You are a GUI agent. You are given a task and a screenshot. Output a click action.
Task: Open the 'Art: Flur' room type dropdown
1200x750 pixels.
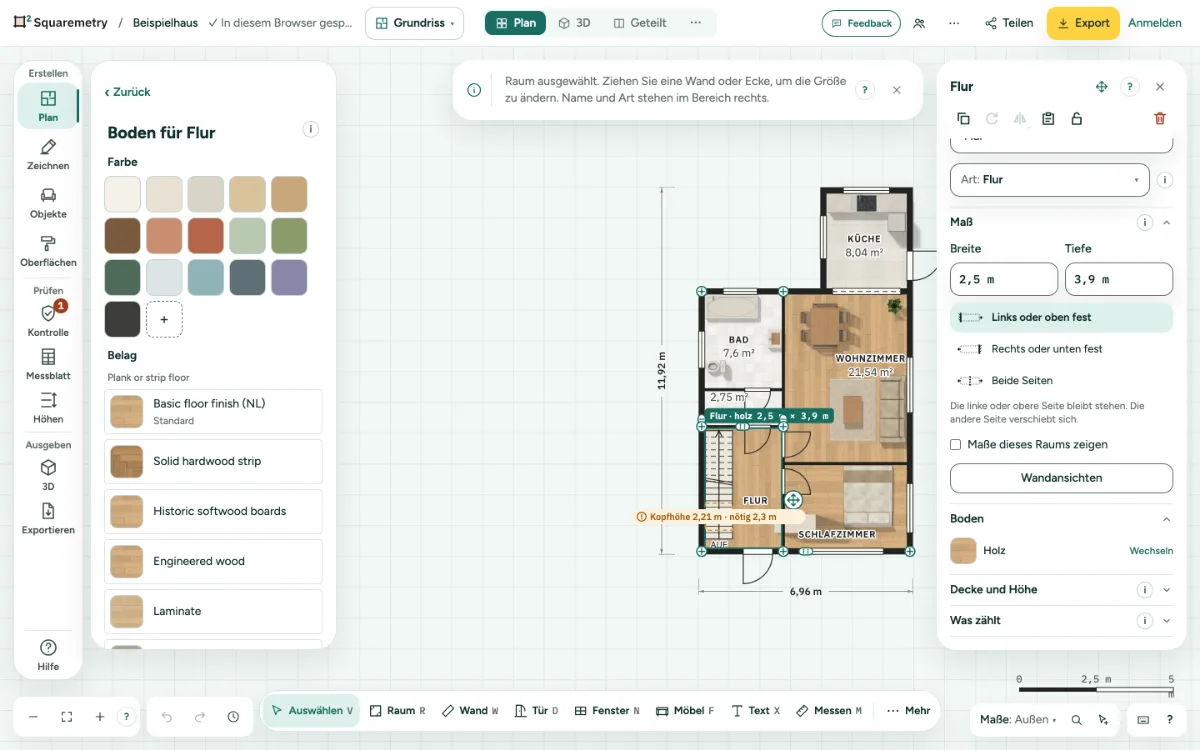(1049, 180)
